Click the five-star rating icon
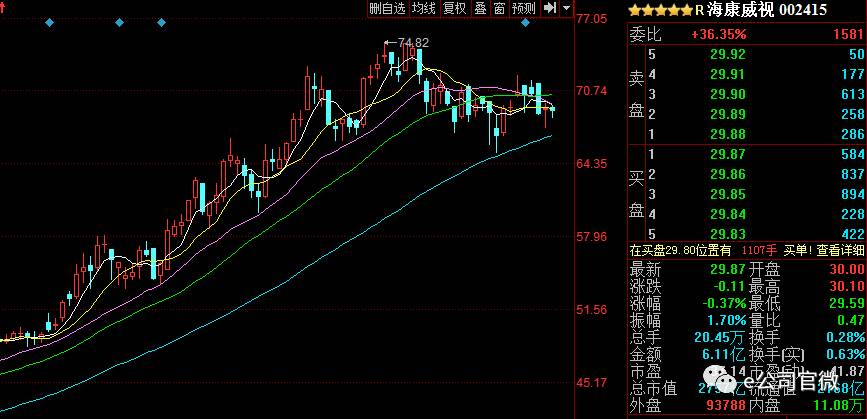 pos(660,10)
